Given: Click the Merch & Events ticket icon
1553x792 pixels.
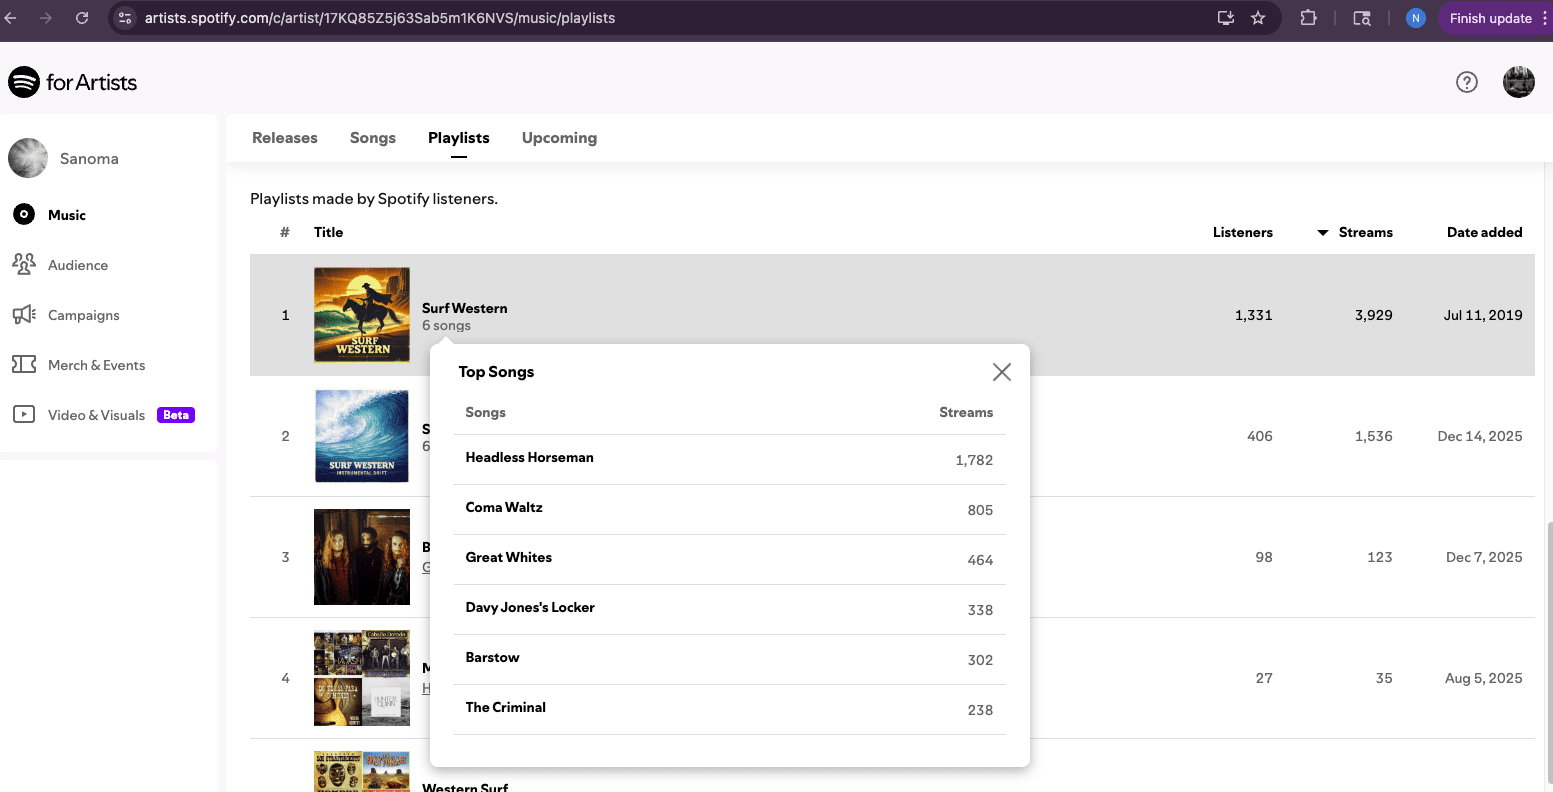Looking at the screenshot, I should (x=24, y=364).
